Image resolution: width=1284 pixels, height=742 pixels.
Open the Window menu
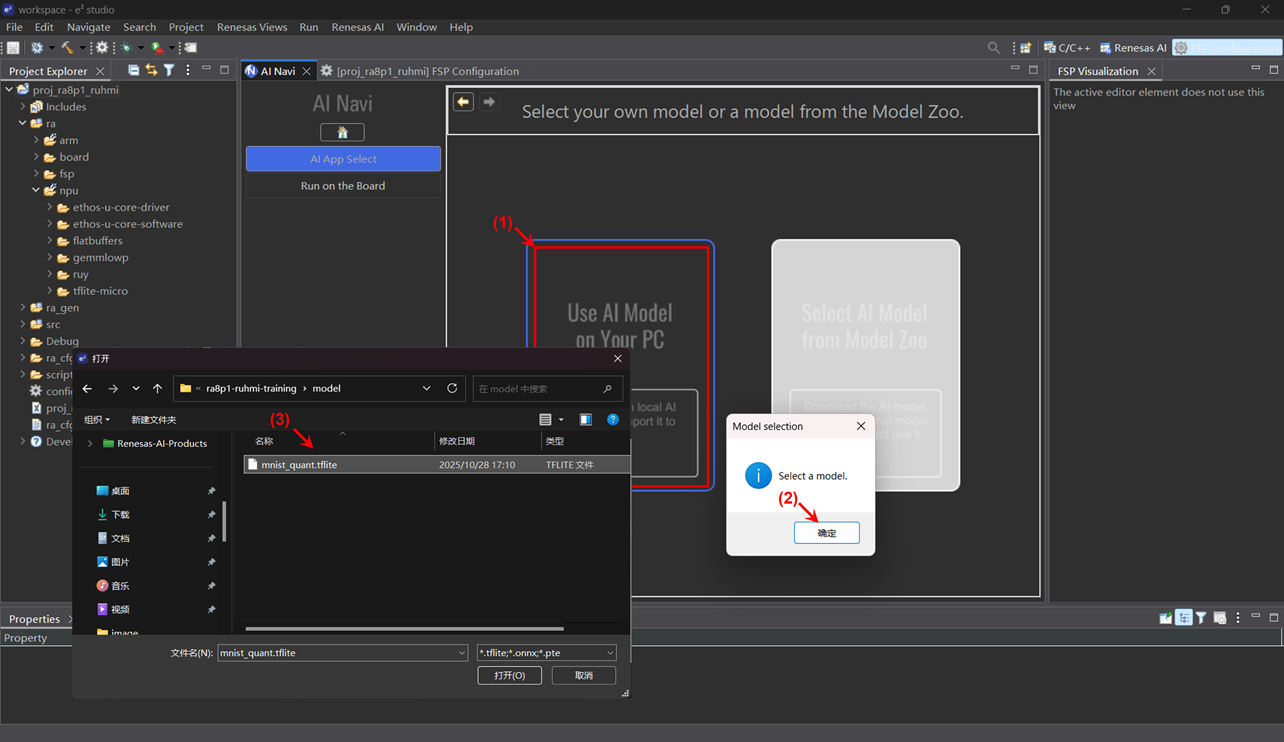tap(416, 27)
